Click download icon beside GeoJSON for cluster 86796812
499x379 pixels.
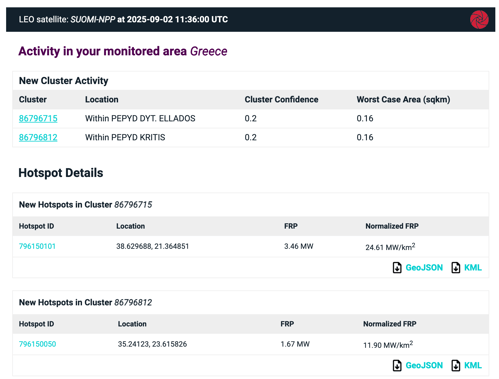[397, 365]
